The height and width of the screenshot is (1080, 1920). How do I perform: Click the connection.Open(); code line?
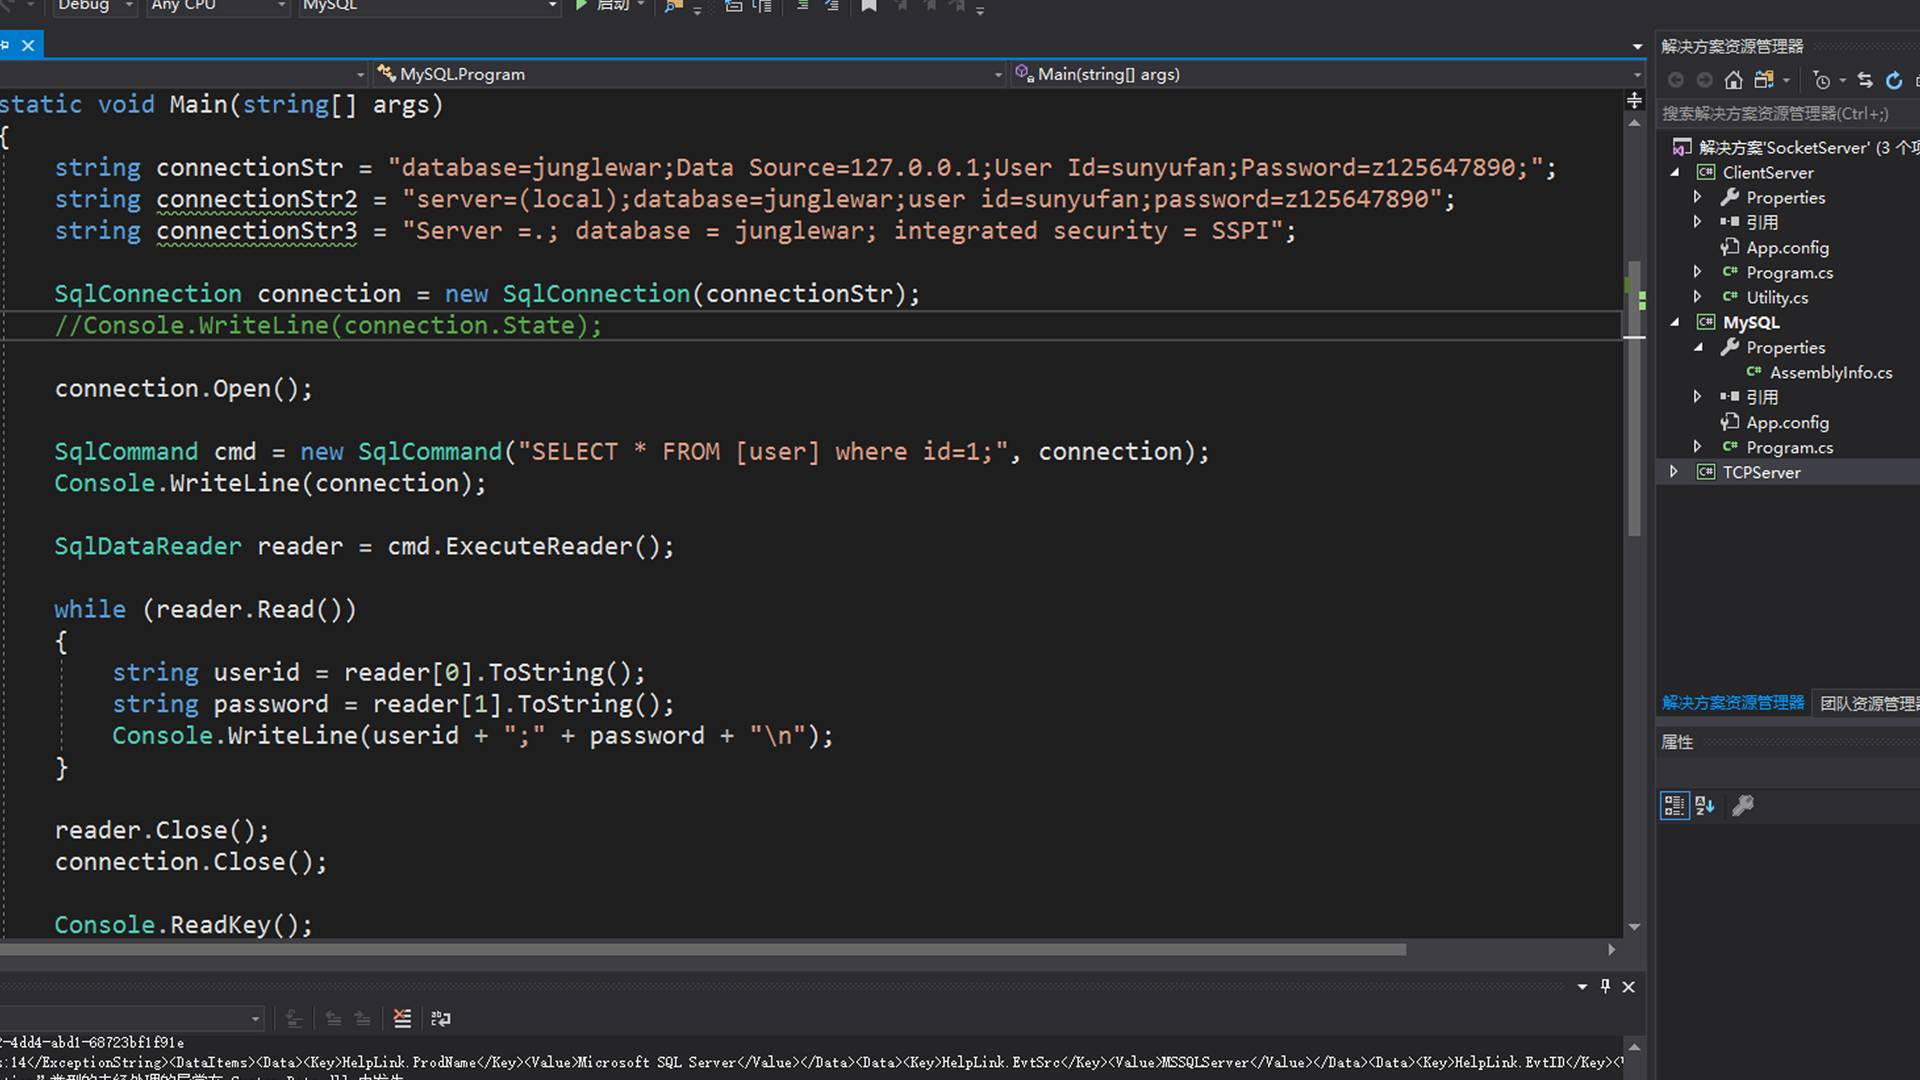pyautogui.click(x=184, y=388)
